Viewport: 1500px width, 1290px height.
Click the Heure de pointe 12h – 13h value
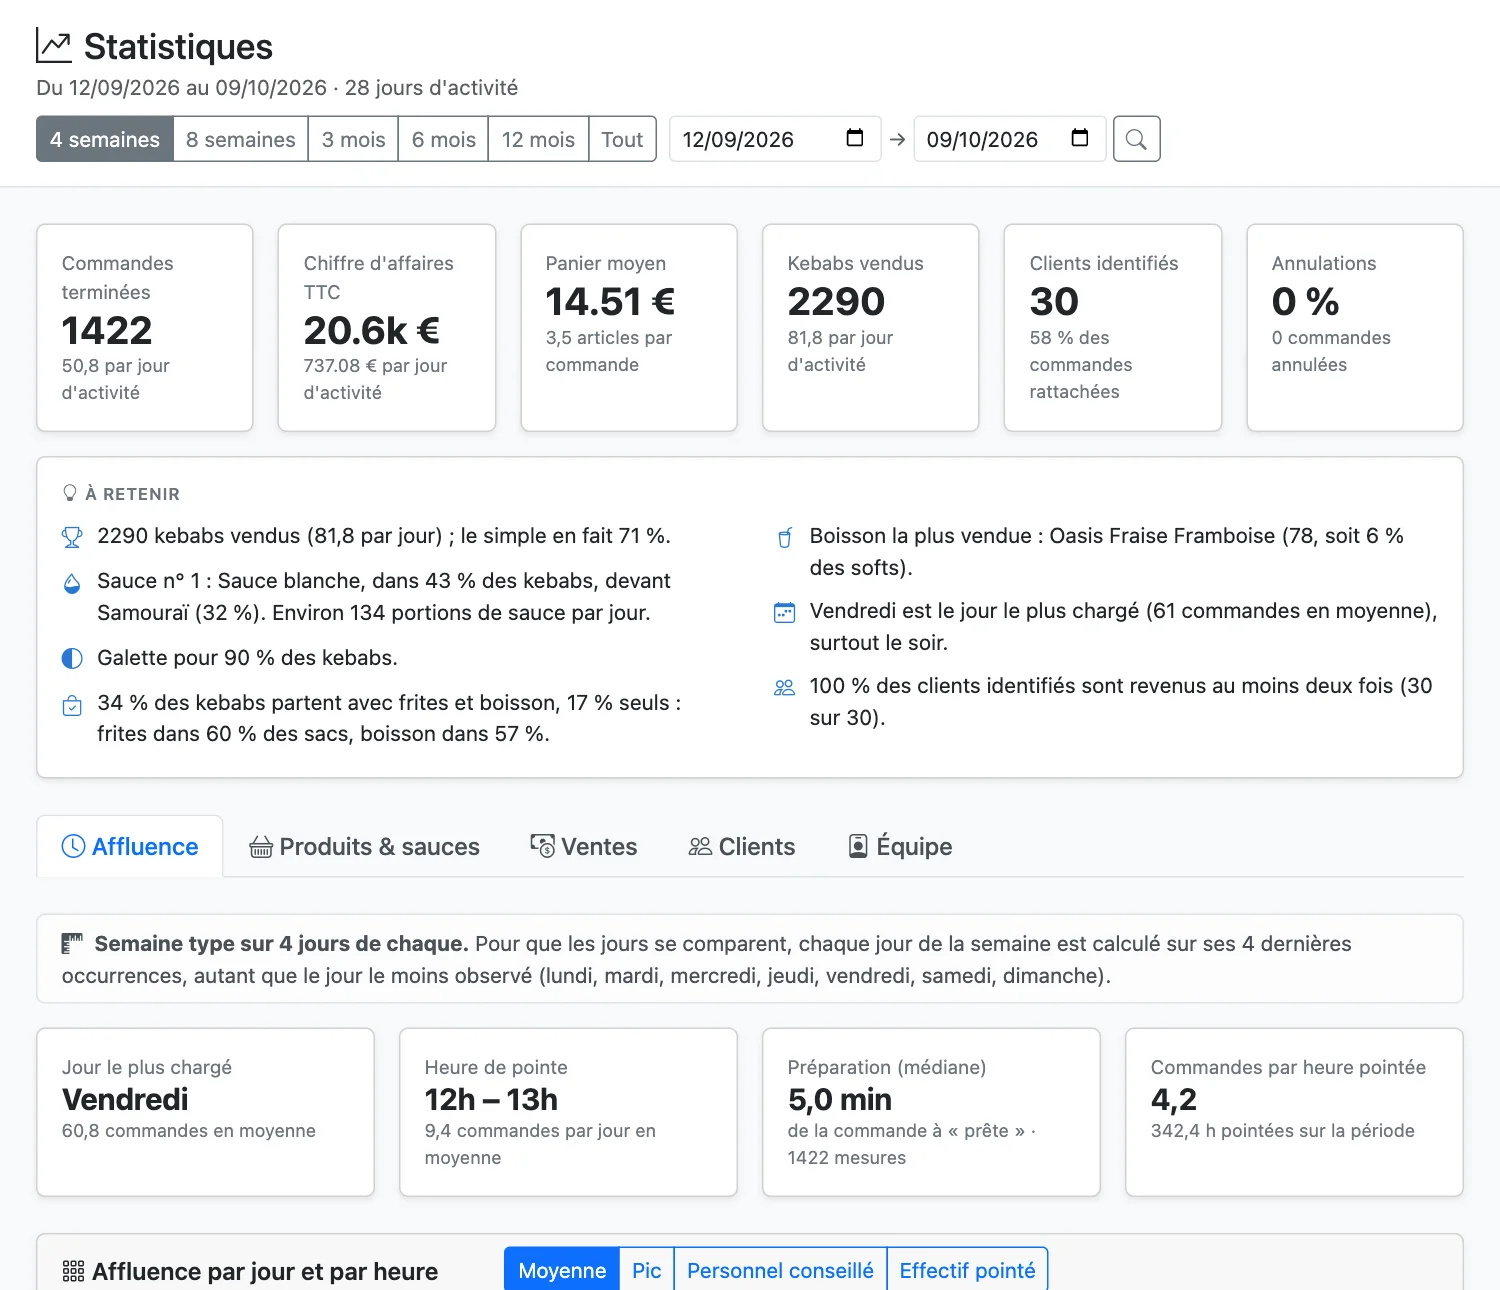click(491, 1099)
